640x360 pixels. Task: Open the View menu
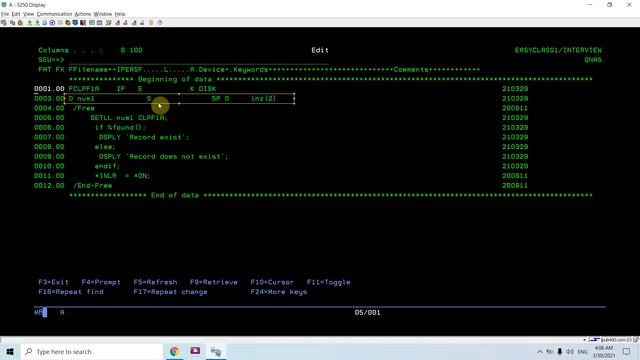click(29, 14)
